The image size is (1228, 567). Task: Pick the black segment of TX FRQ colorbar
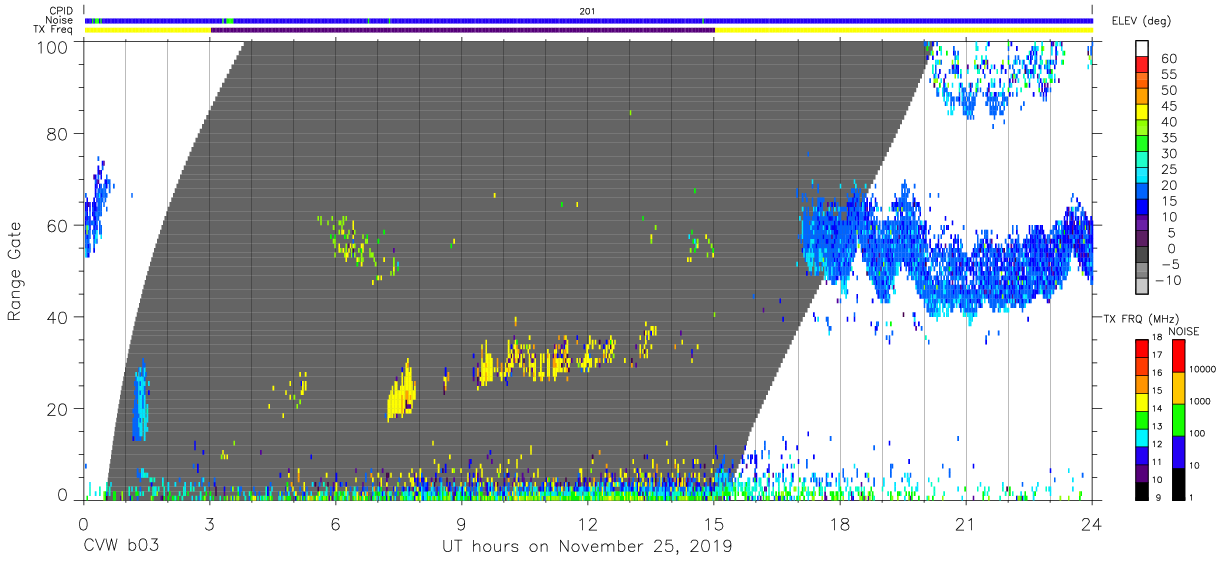point(1142,491)
